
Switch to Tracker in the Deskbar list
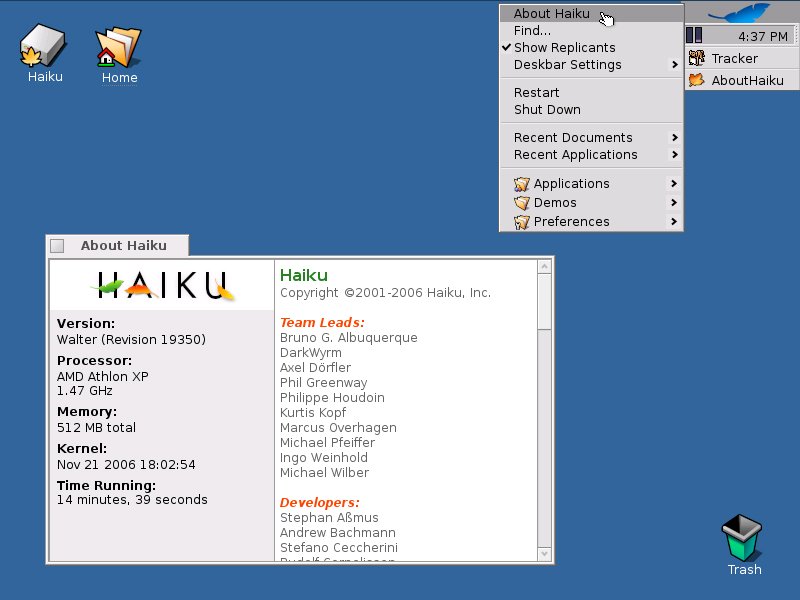[x=742, y=58]
